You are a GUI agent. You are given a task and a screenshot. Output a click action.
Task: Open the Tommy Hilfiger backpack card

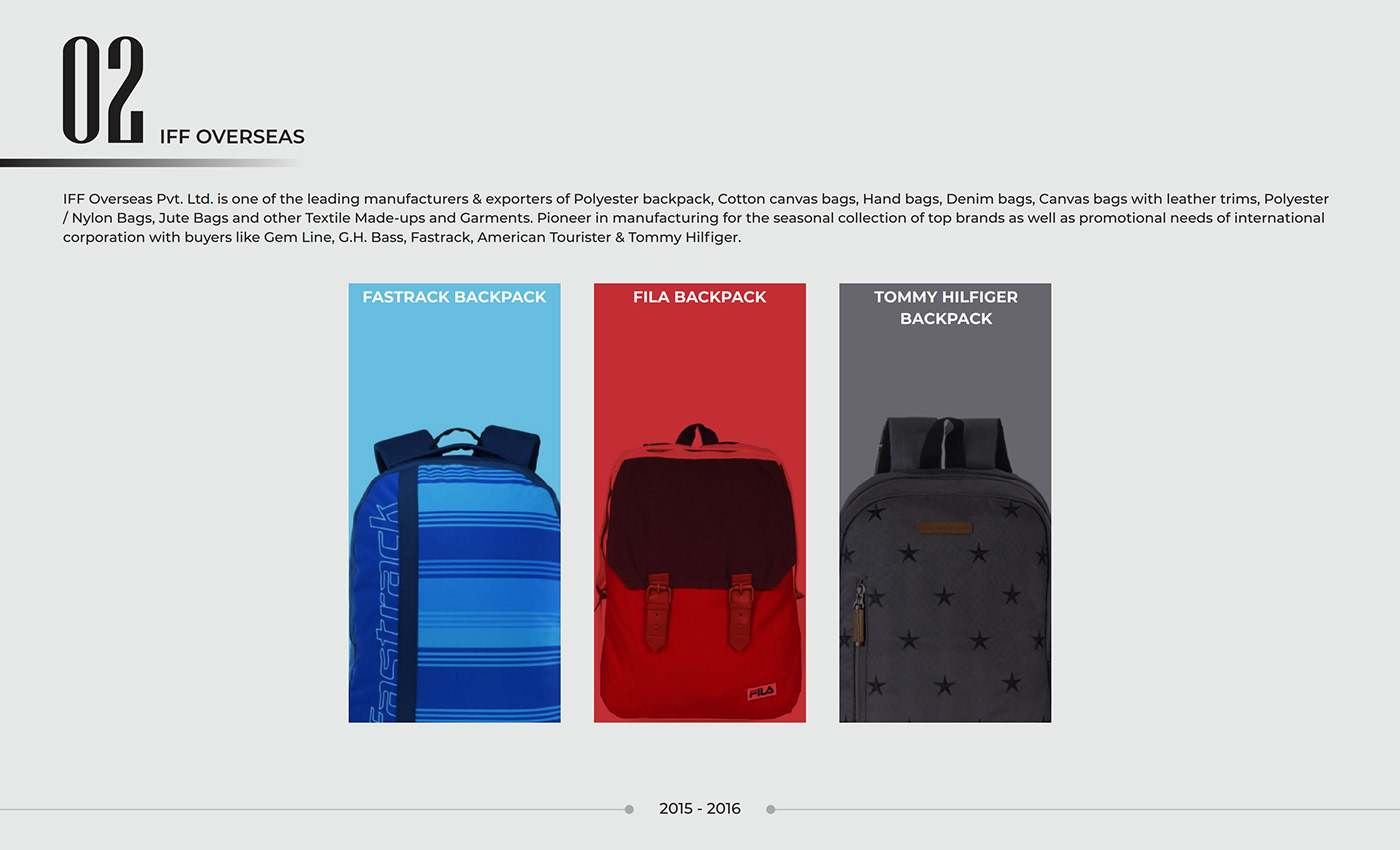tap(945, 502)
